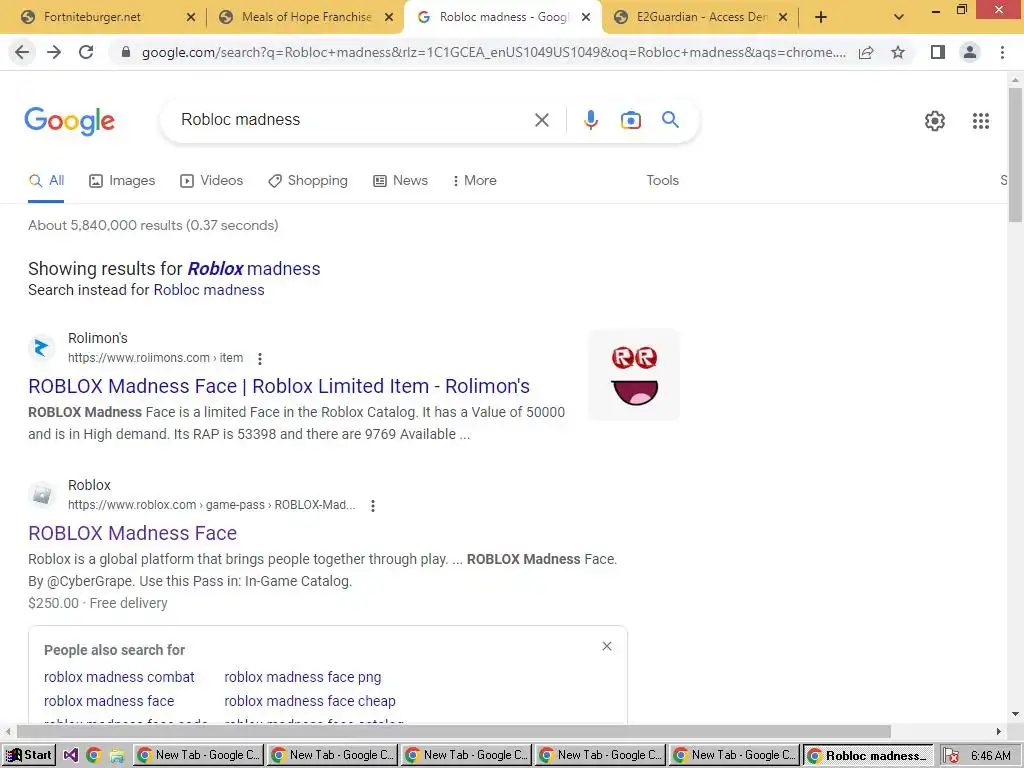Go back using the browser back arrow

(22, 52)
